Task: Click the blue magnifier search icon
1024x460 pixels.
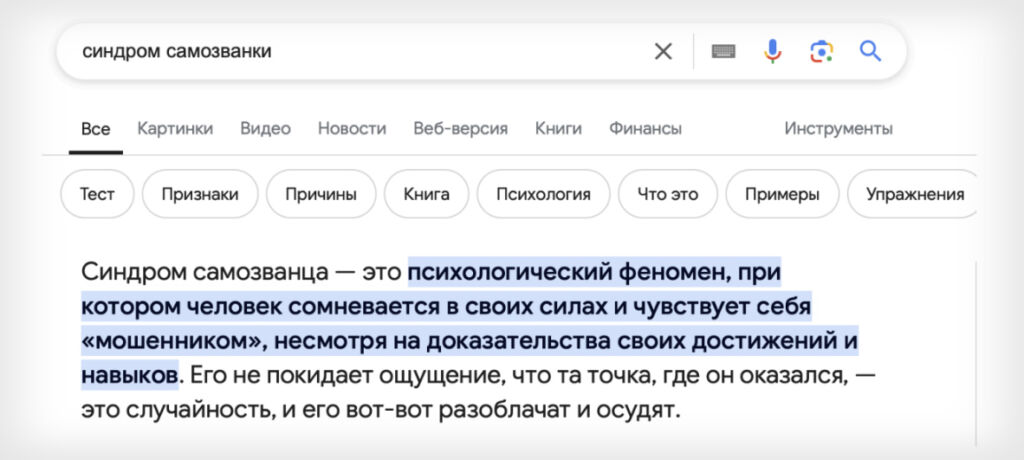Action: click(870, 51)
